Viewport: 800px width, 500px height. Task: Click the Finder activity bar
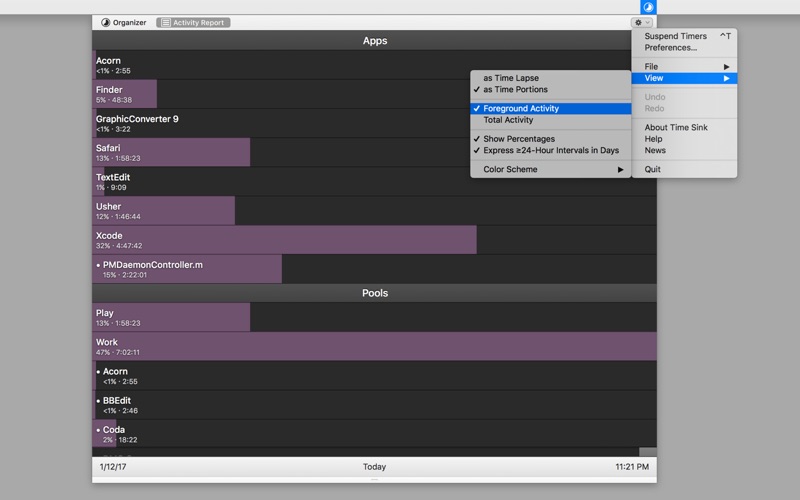click(124, 94)
